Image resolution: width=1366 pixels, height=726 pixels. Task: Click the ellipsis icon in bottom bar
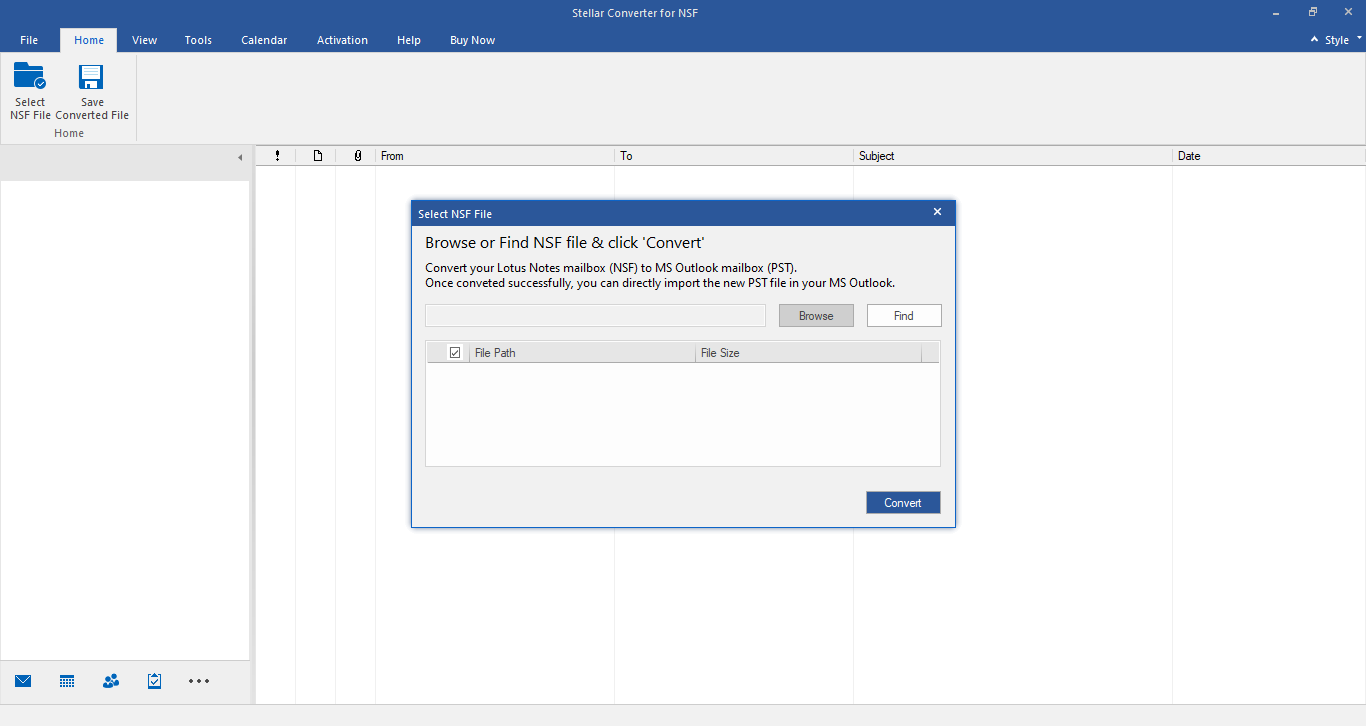(x=198, y=681)
